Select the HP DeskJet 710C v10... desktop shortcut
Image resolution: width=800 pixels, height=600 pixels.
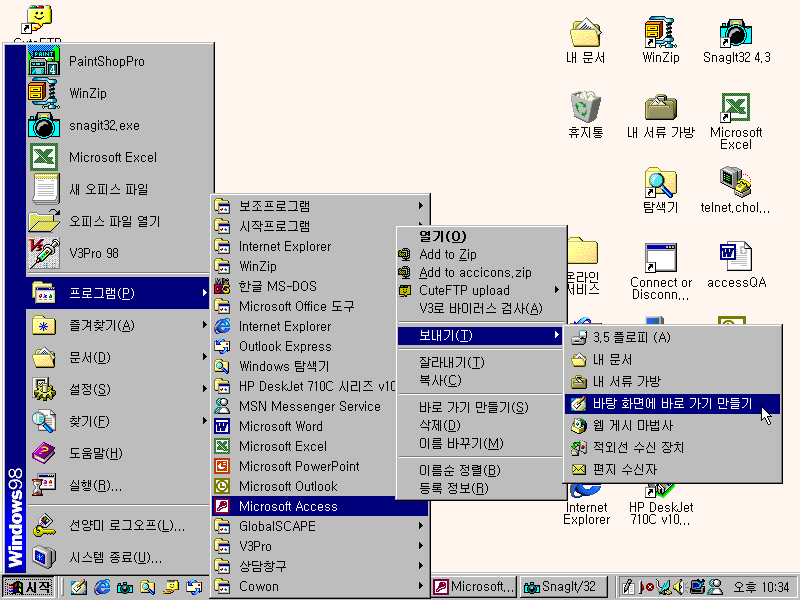[x=661, y=505]
